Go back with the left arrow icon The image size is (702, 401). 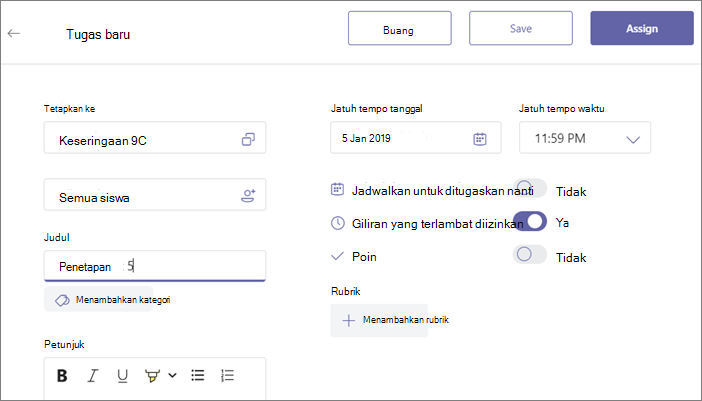(14, 33)
